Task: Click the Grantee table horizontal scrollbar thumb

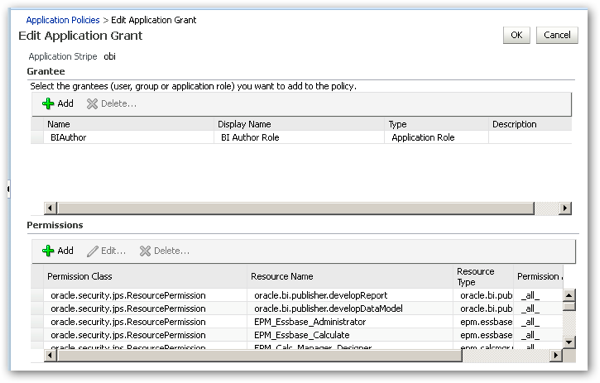Action: (x=295, y=208)
